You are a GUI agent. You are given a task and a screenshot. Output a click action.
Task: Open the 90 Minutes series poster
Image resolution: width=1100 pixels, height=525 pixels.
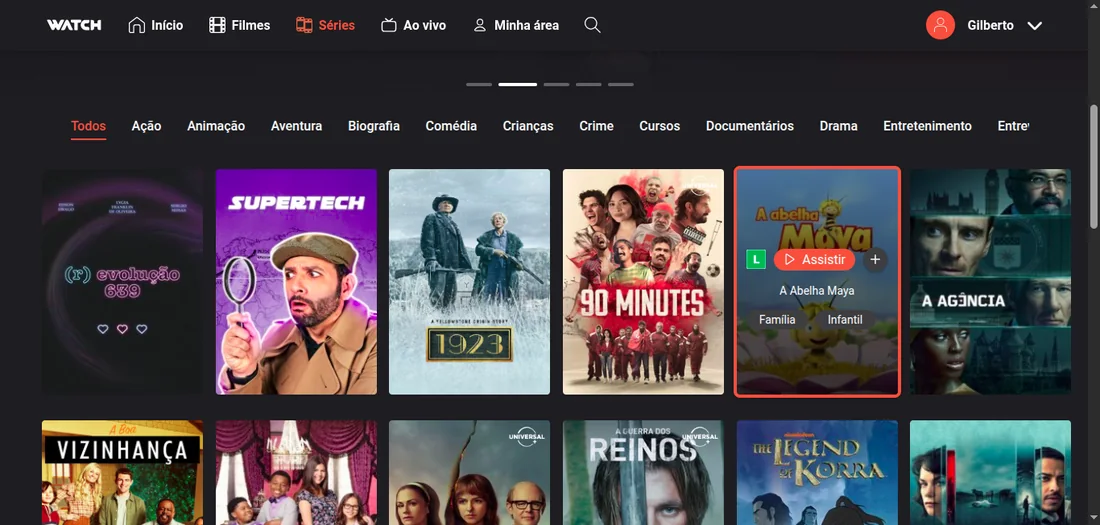coord(643,281)
